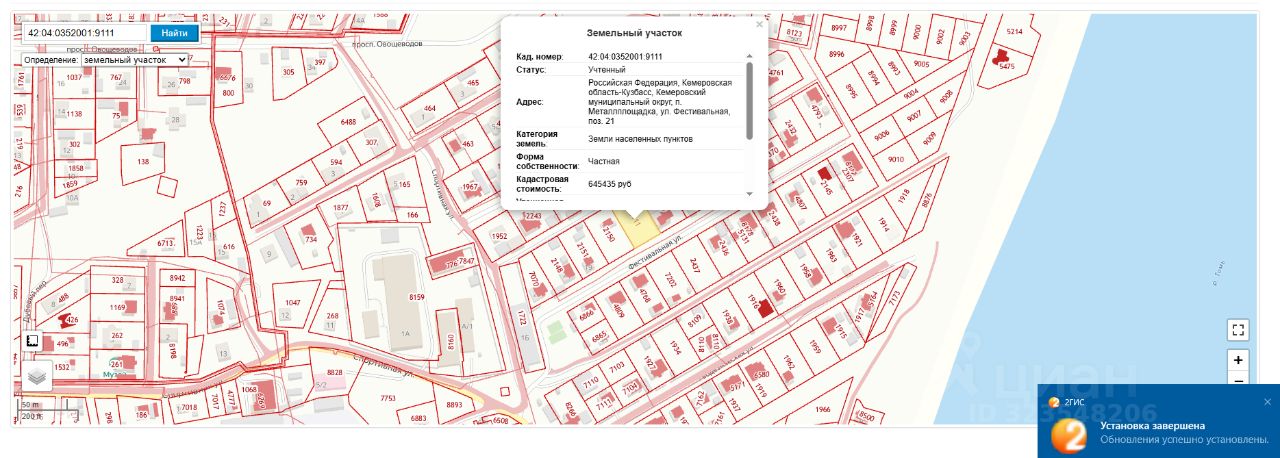Click the Найти search button
Screen dimensions: 1280x458
click(174, 33)
